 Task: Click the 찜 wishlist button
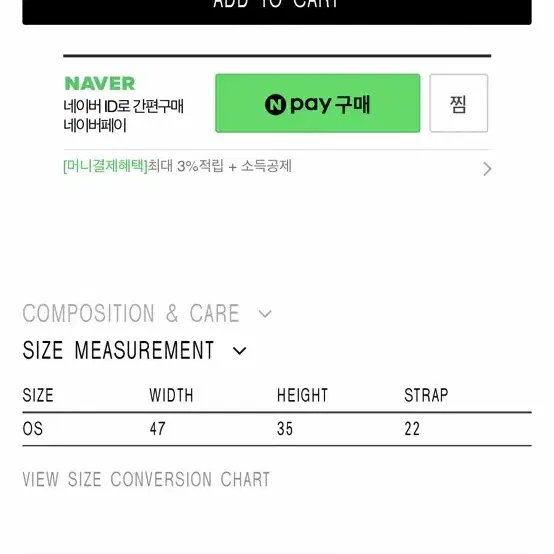coord(459,103)
